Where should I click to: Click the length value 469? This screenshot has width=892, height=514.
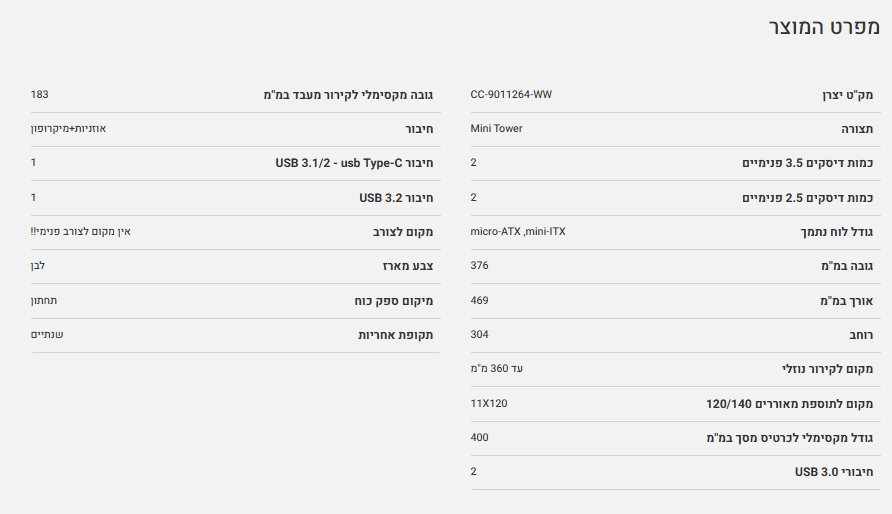[x=479, y=300]
